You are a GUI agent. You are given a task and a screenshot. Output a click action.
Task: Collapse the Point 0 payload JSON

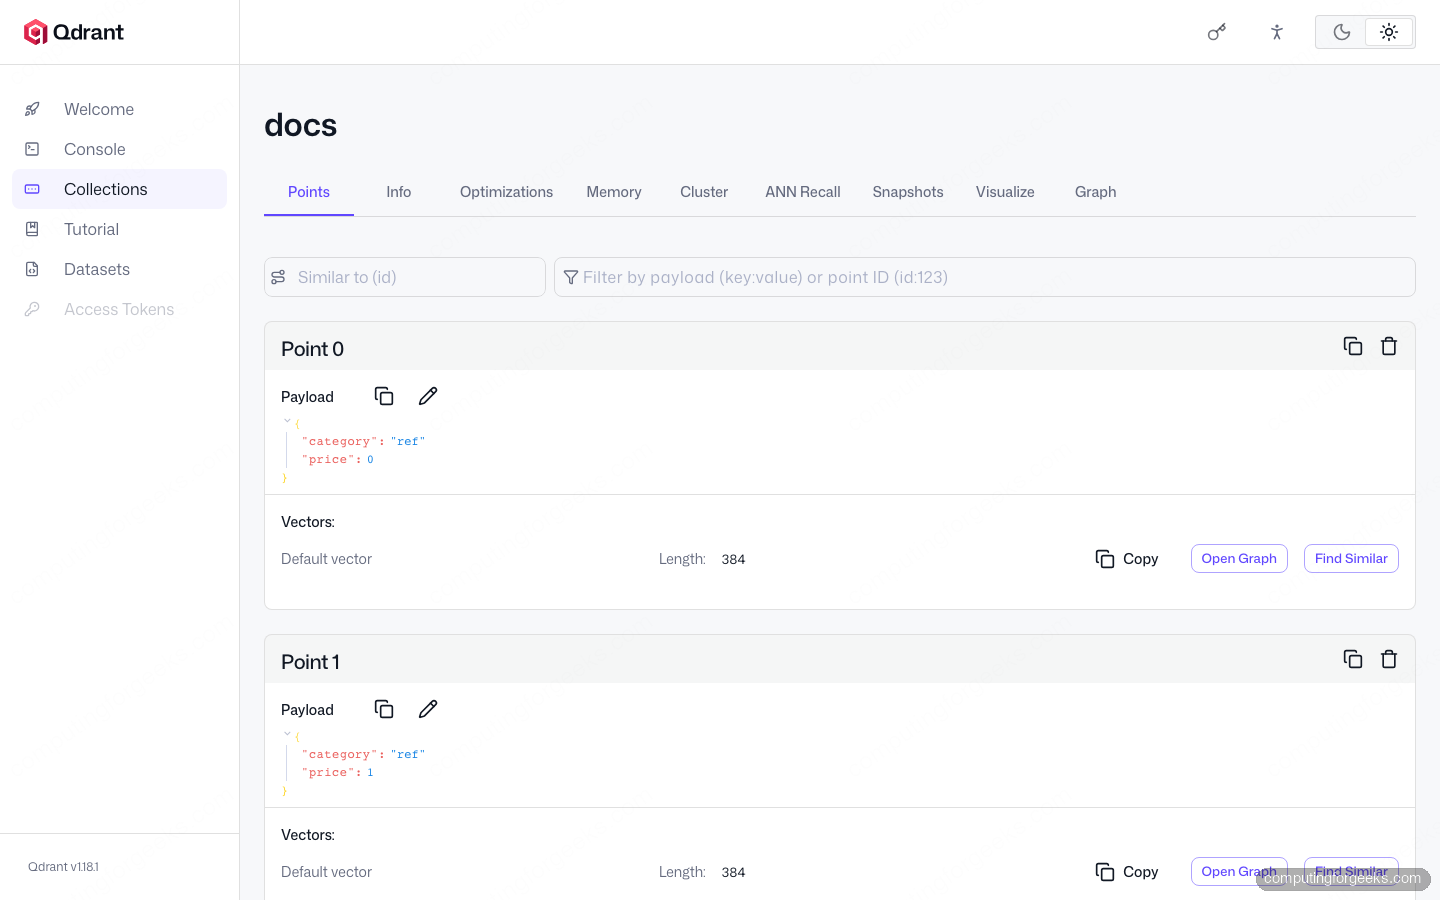(287, 421)
